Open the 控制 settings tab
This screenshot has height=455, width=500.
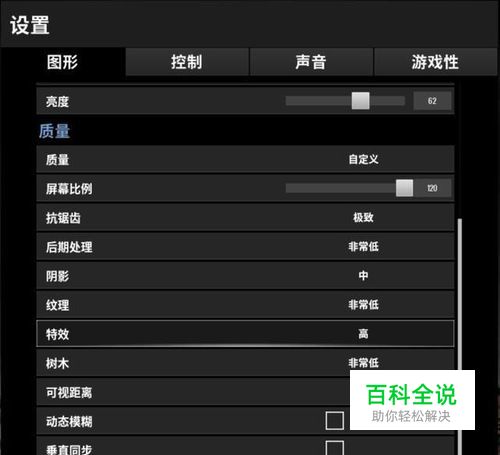pyautogui.click(x=187, y=62)
